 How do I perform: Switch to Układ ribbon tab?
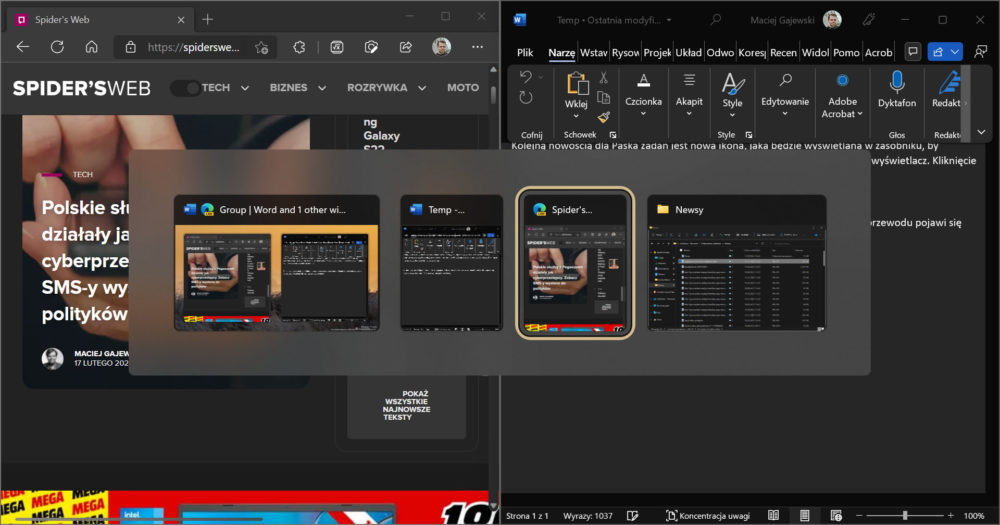(x=688, y=52)
